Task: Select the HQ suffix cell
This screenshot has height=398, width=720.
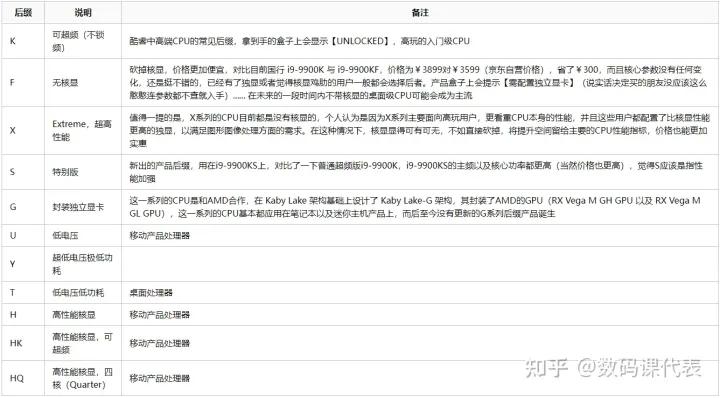Action: coord(23,378)
